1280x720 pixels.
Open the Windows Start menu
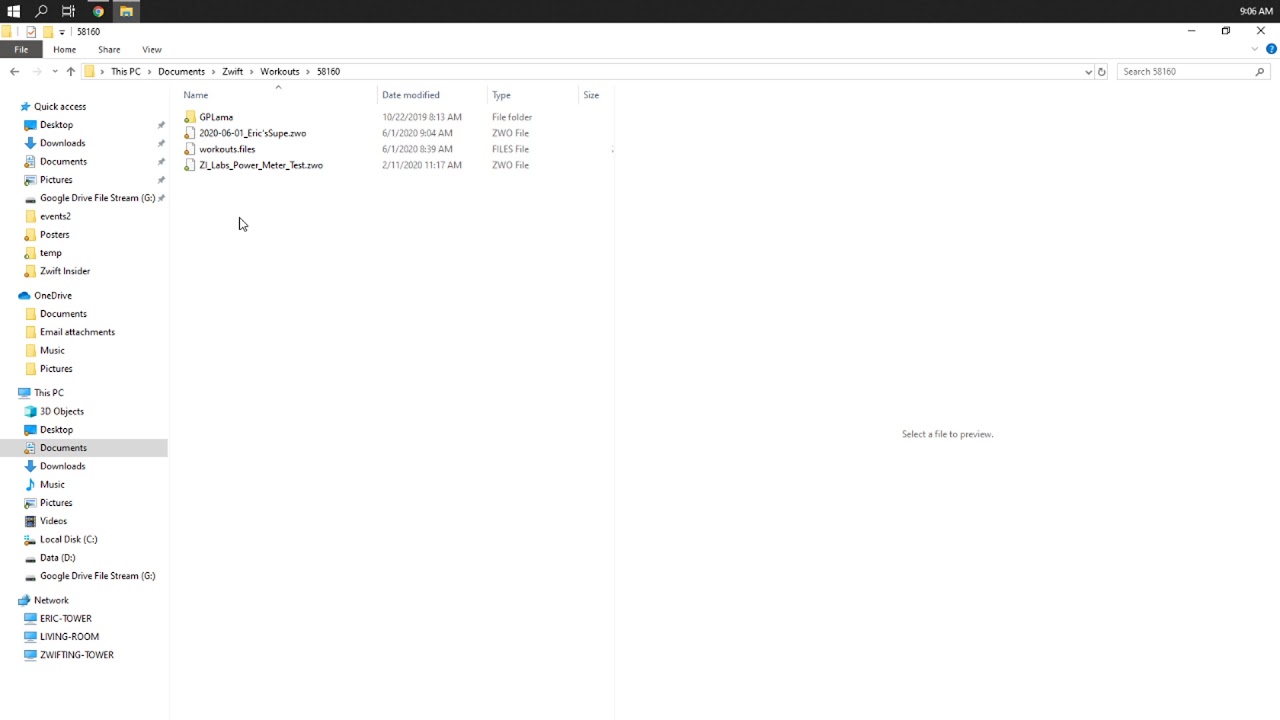click(13, 11)
